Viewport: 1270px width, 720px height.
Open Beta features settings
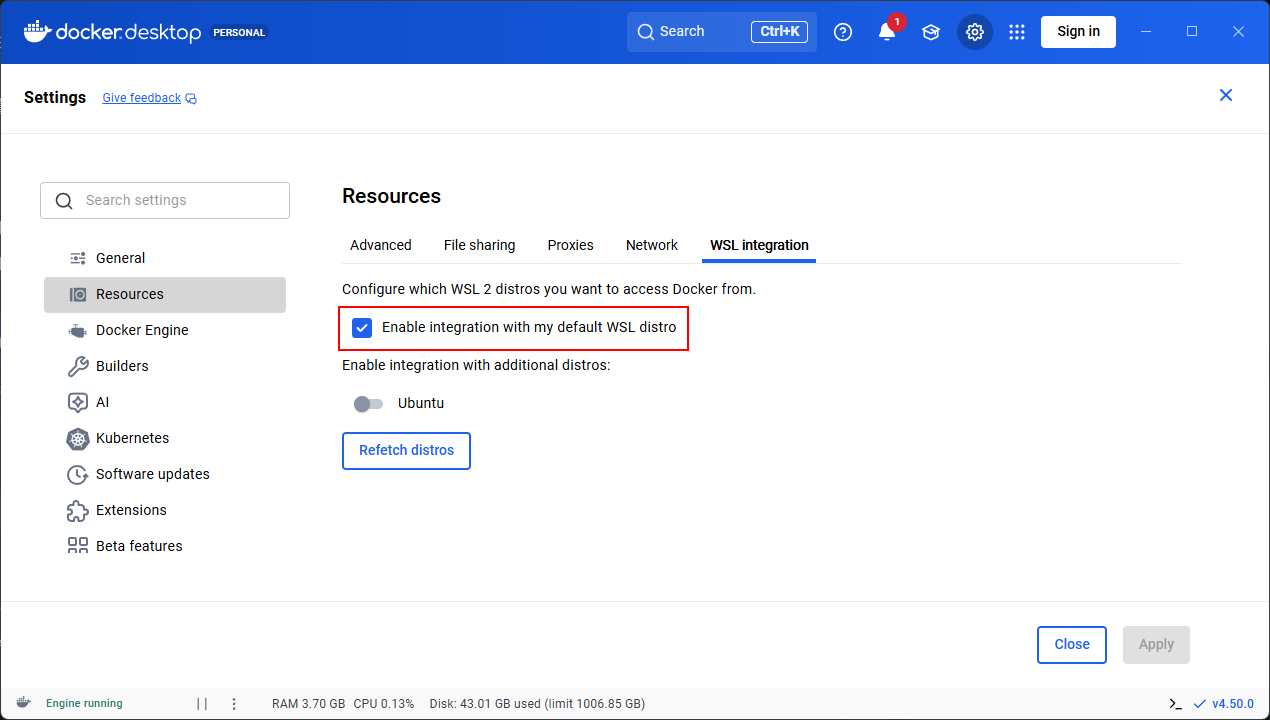click(x=165, y=546)
